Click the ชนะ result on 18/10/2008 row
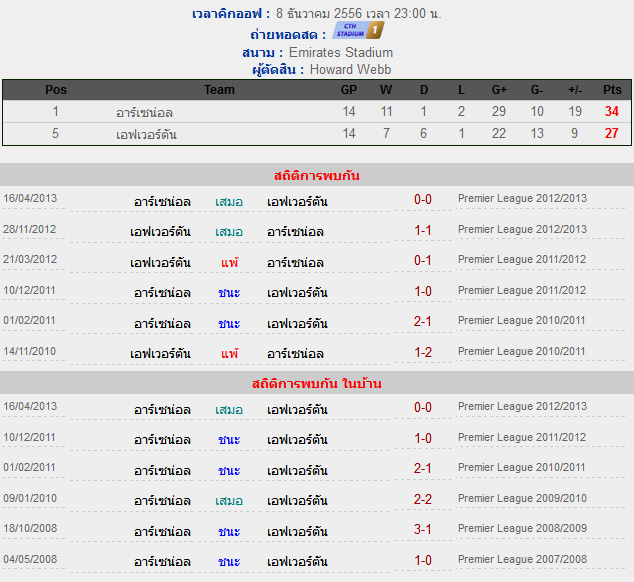This screenshot has width=634, height=582. [229, 531]
